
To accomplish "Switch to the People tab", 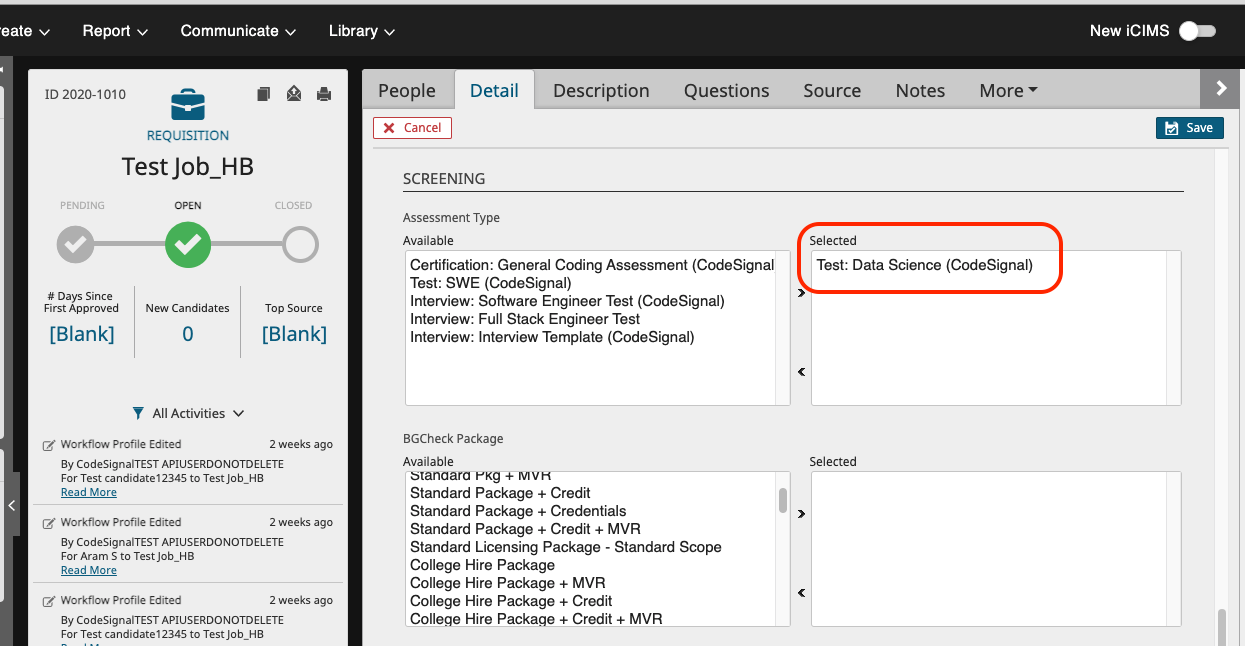I will (407, 90).
